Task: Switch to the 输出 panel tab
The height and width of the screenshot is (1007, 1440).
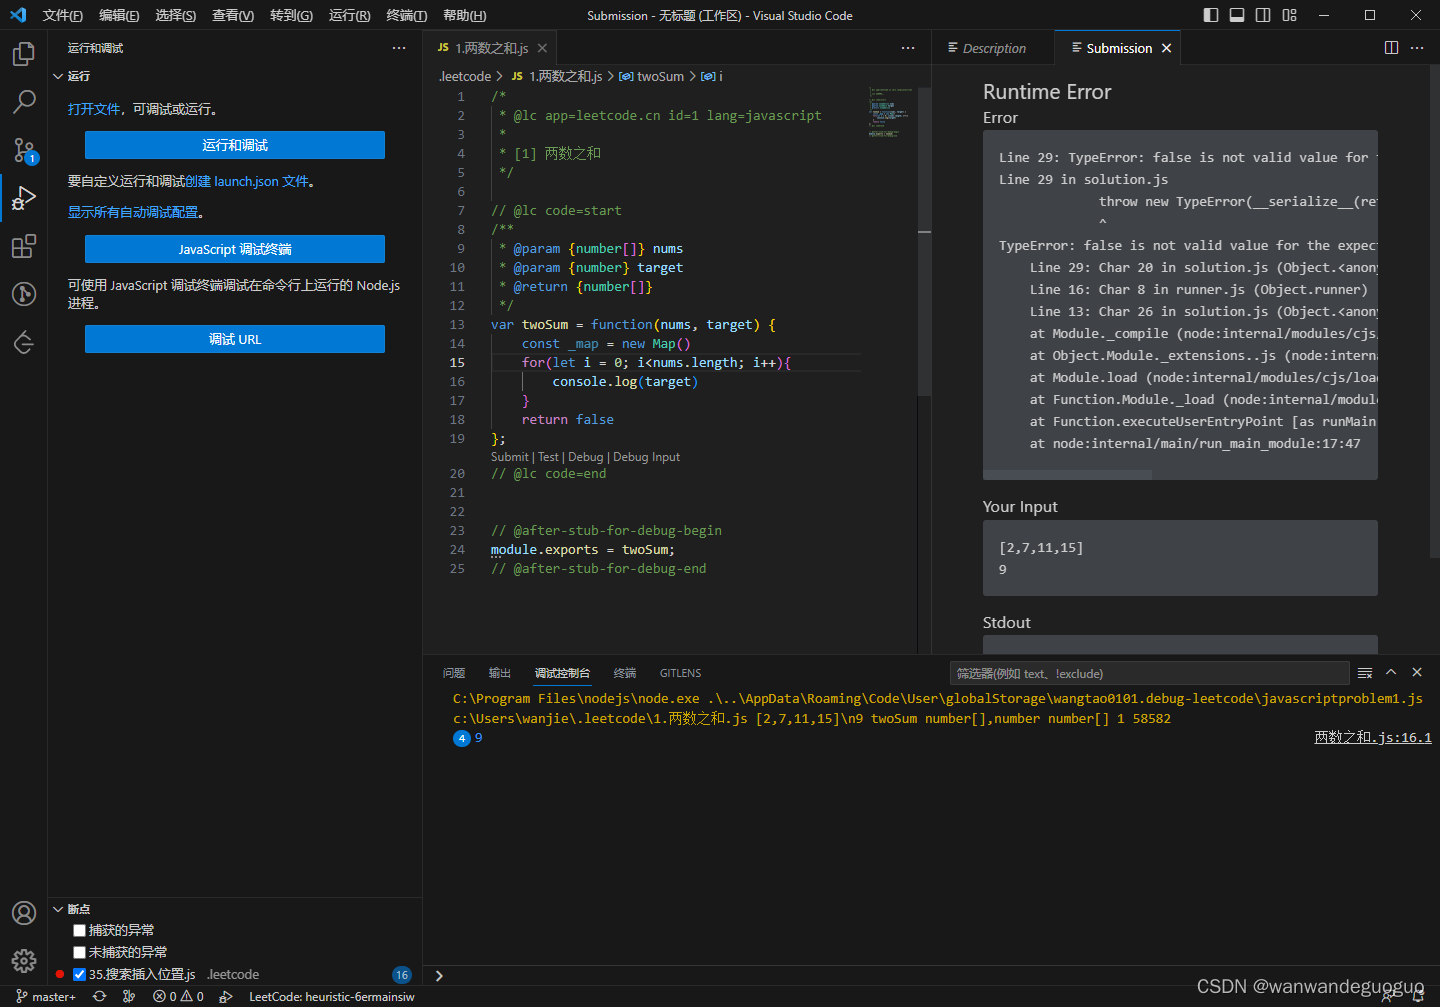Action: click(500, 673)
